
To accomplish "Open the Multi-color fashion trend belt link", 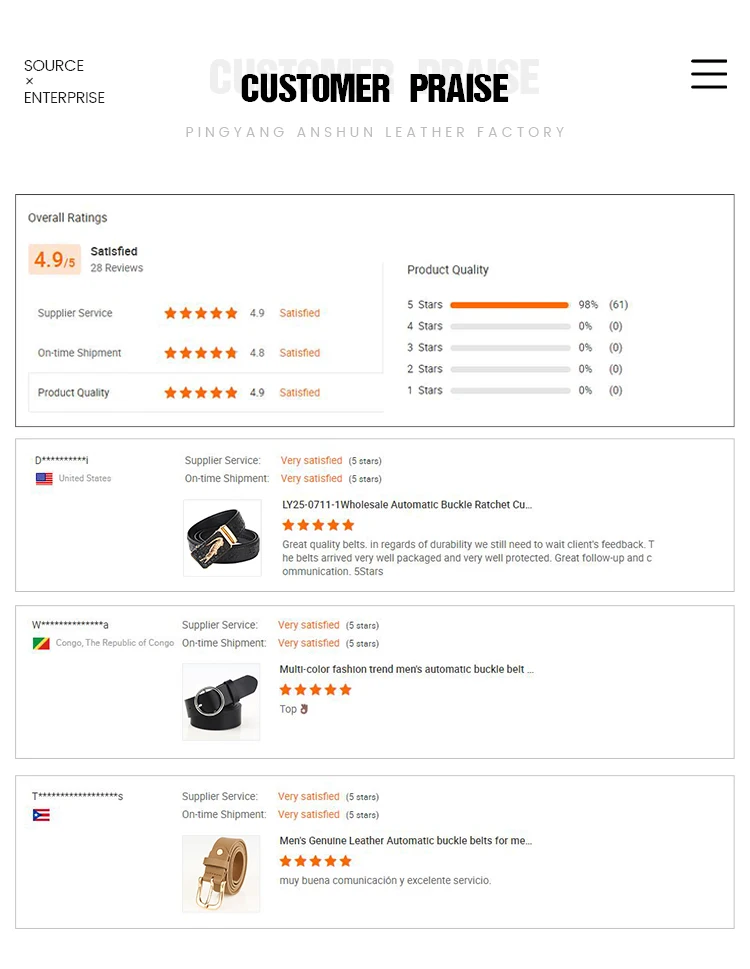I will [407, 669].
